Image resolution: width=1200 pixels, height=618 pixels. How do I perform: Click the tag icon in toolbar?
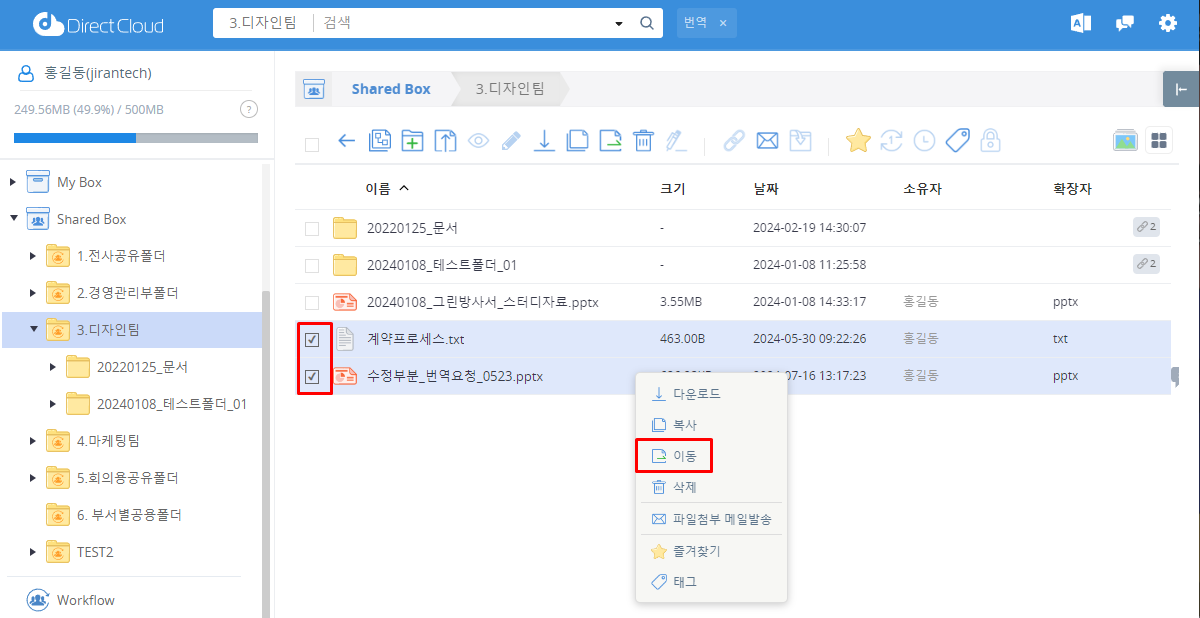(x=957, y=141)
